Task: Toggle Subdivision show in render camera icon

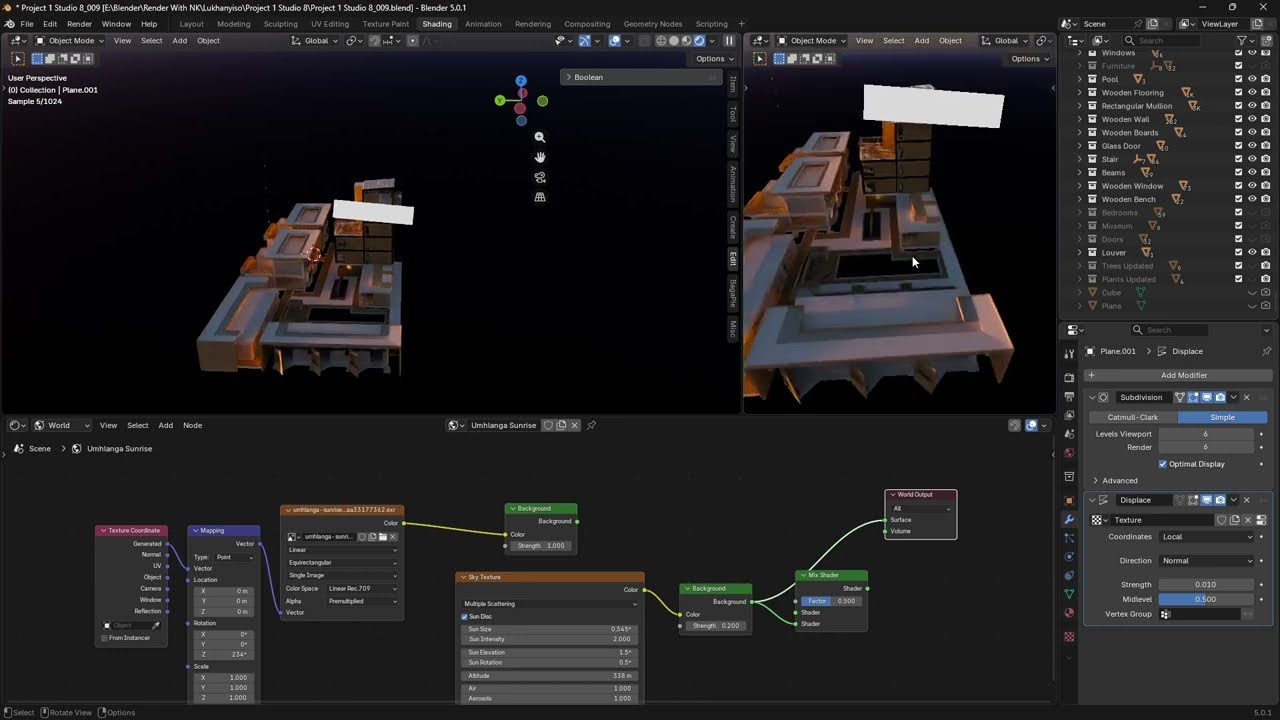Action: (1220, 397)
